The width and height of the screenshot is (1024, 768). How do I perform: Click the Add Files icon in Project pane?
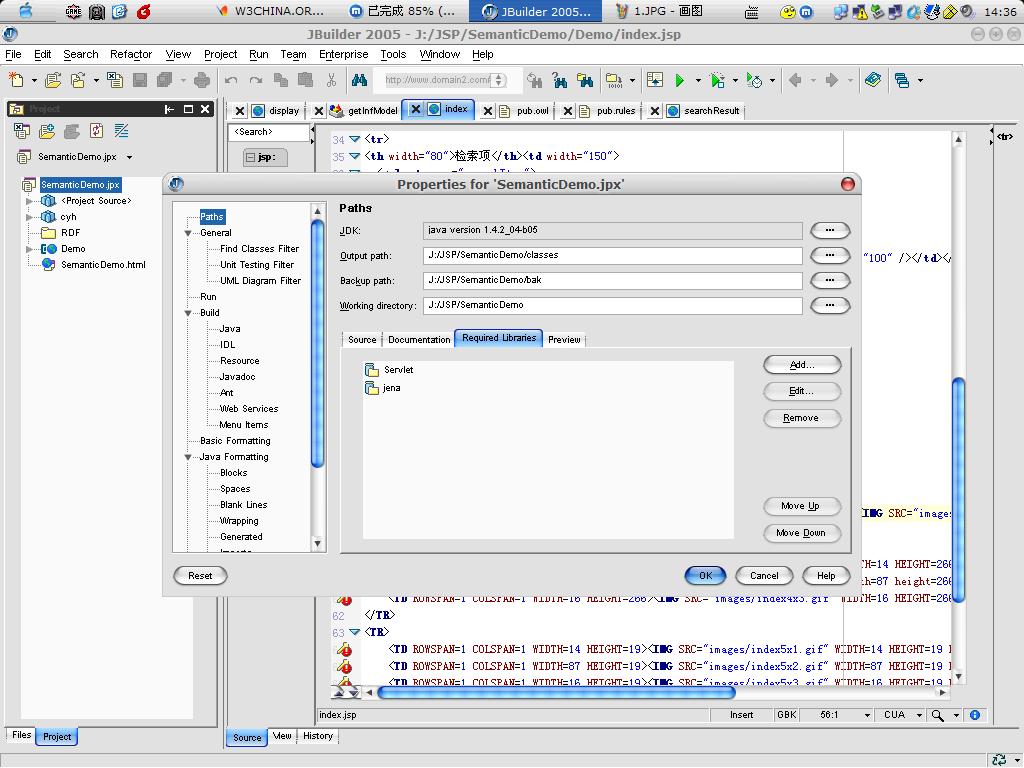coord(46,131)
